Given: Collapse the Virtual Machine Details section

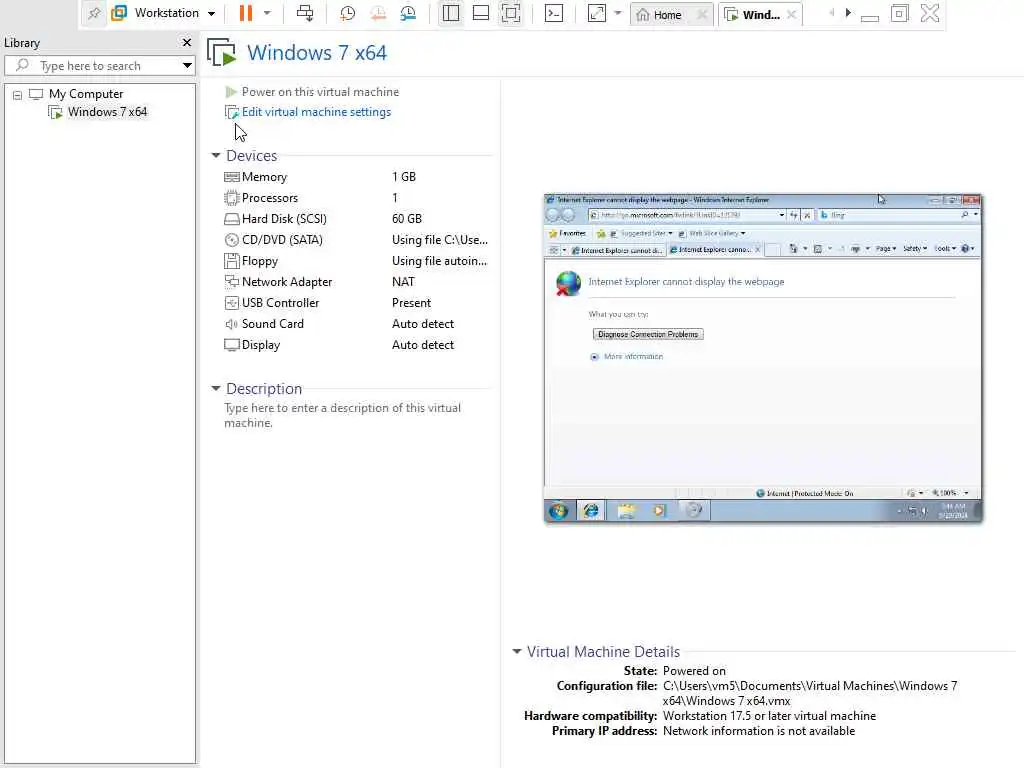Looking at the screenshot, I should tap(517, 651).
